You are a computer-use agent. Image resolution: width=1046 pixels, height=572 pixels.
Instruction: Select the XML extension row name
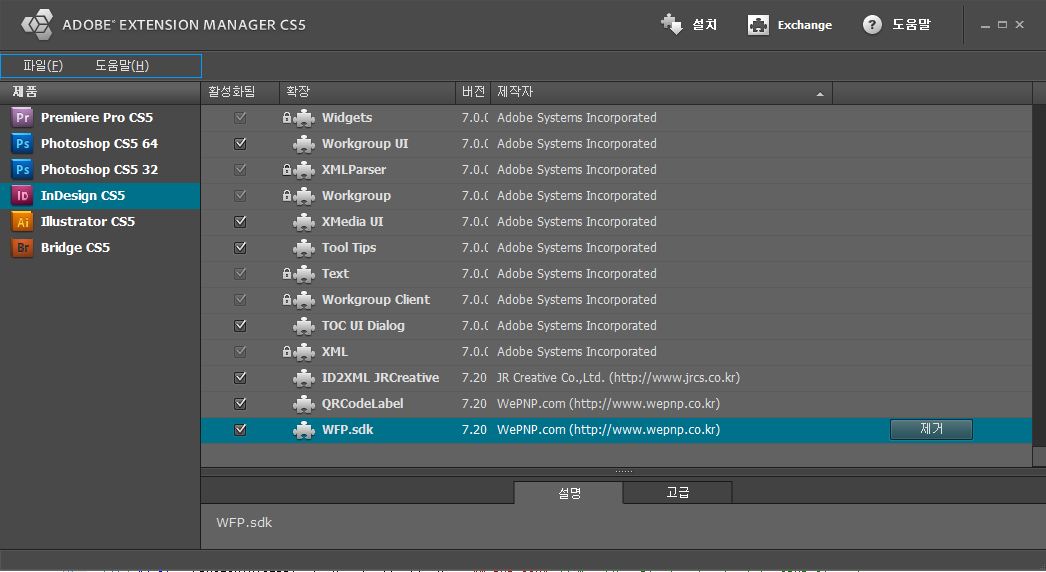click(x=334, y=352)
